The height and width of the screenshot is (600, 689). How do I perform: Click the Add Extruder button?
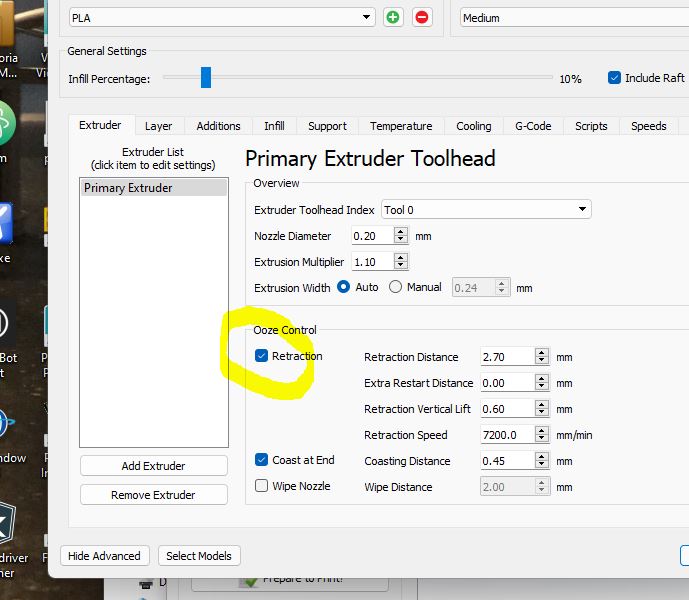154,465
